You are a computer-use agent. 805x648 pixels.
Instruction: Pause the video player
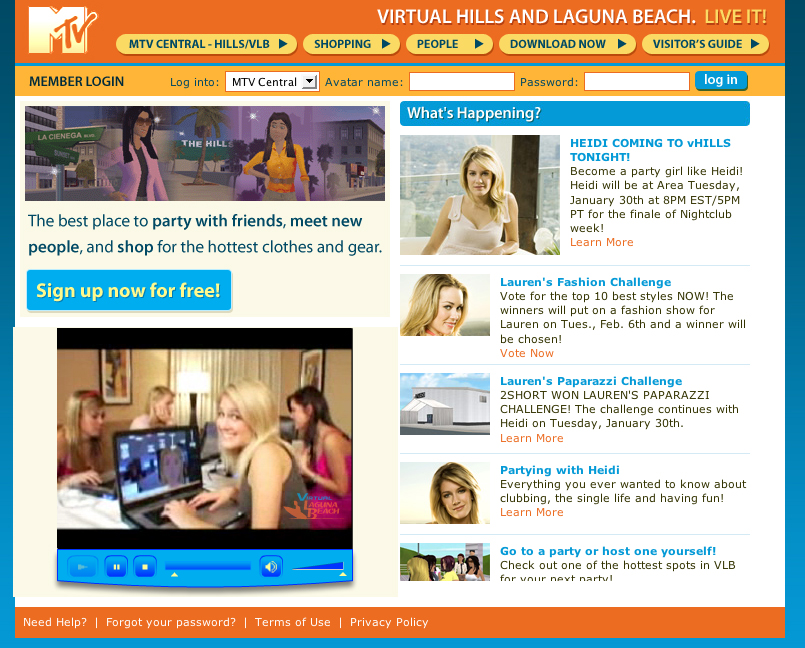coord(117,567)
